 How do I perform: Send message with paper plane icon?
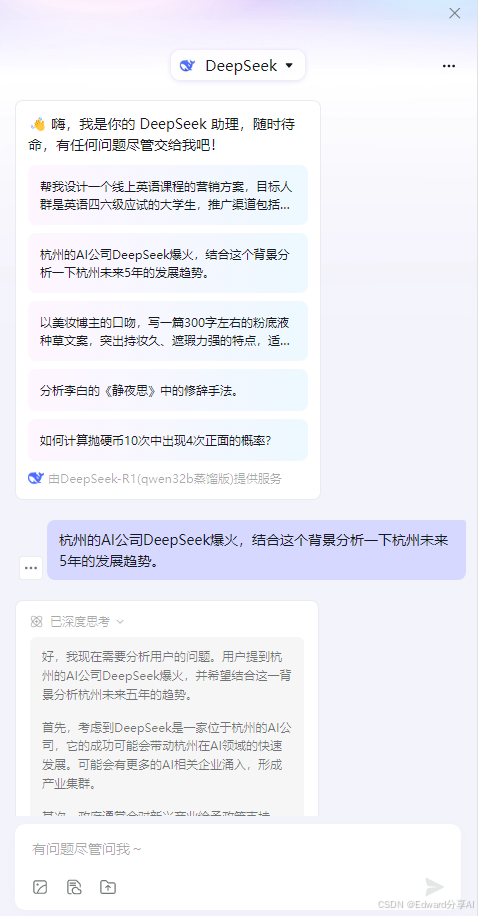(x=434, y=887)
